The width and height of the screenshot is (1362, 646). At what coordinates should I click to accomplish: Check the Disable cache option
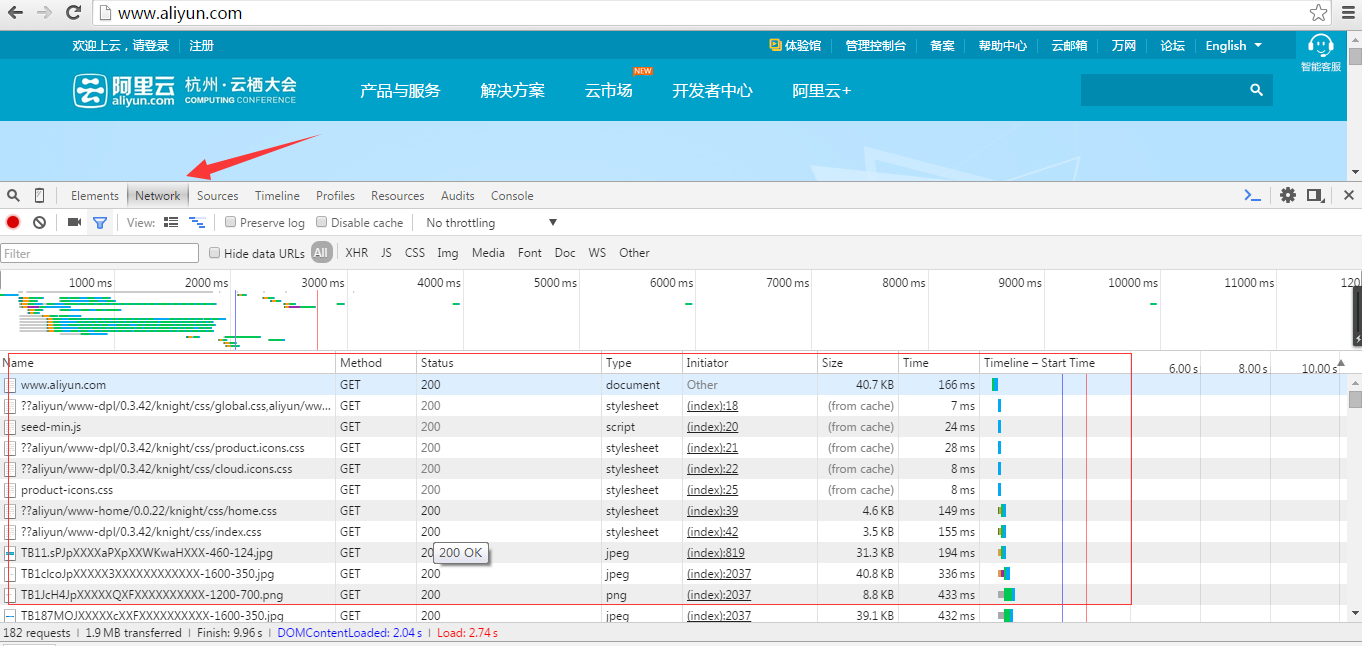point(322,222)
